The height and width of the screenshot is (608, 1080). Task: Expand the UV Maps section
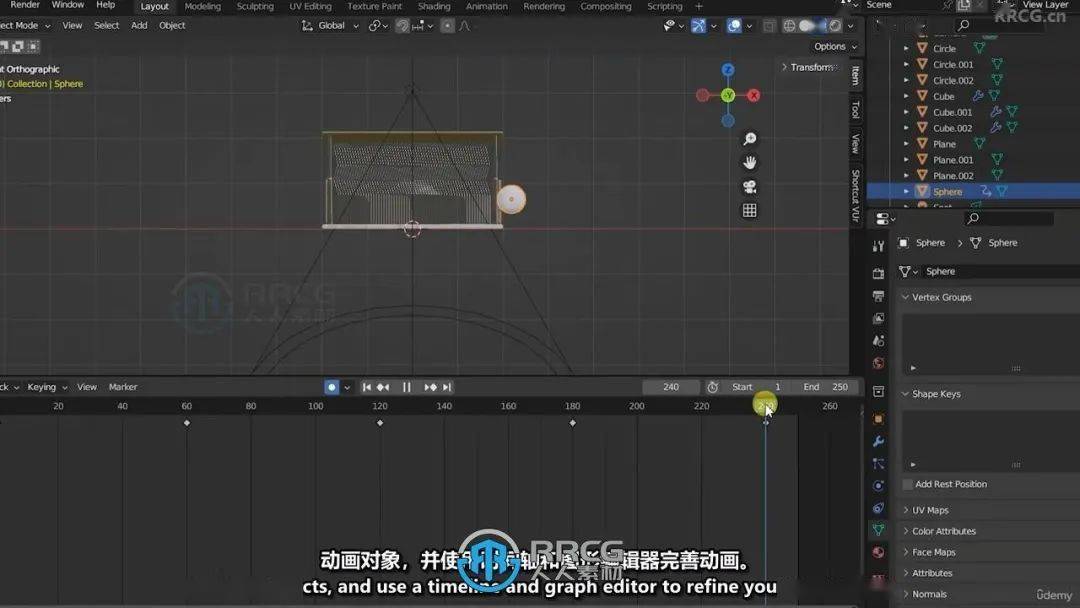(x=925, y=509)
